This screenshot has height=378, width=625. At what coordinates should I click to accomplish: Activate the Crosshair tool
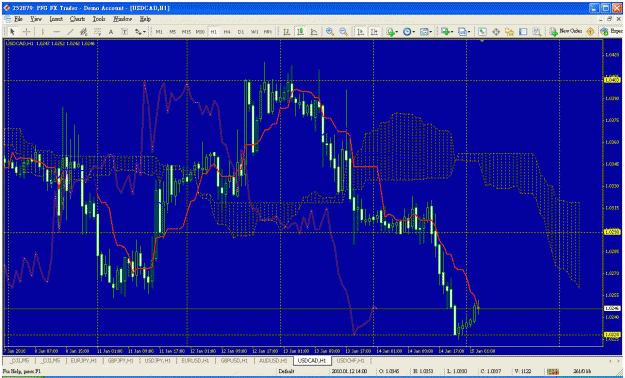[26, 32]
